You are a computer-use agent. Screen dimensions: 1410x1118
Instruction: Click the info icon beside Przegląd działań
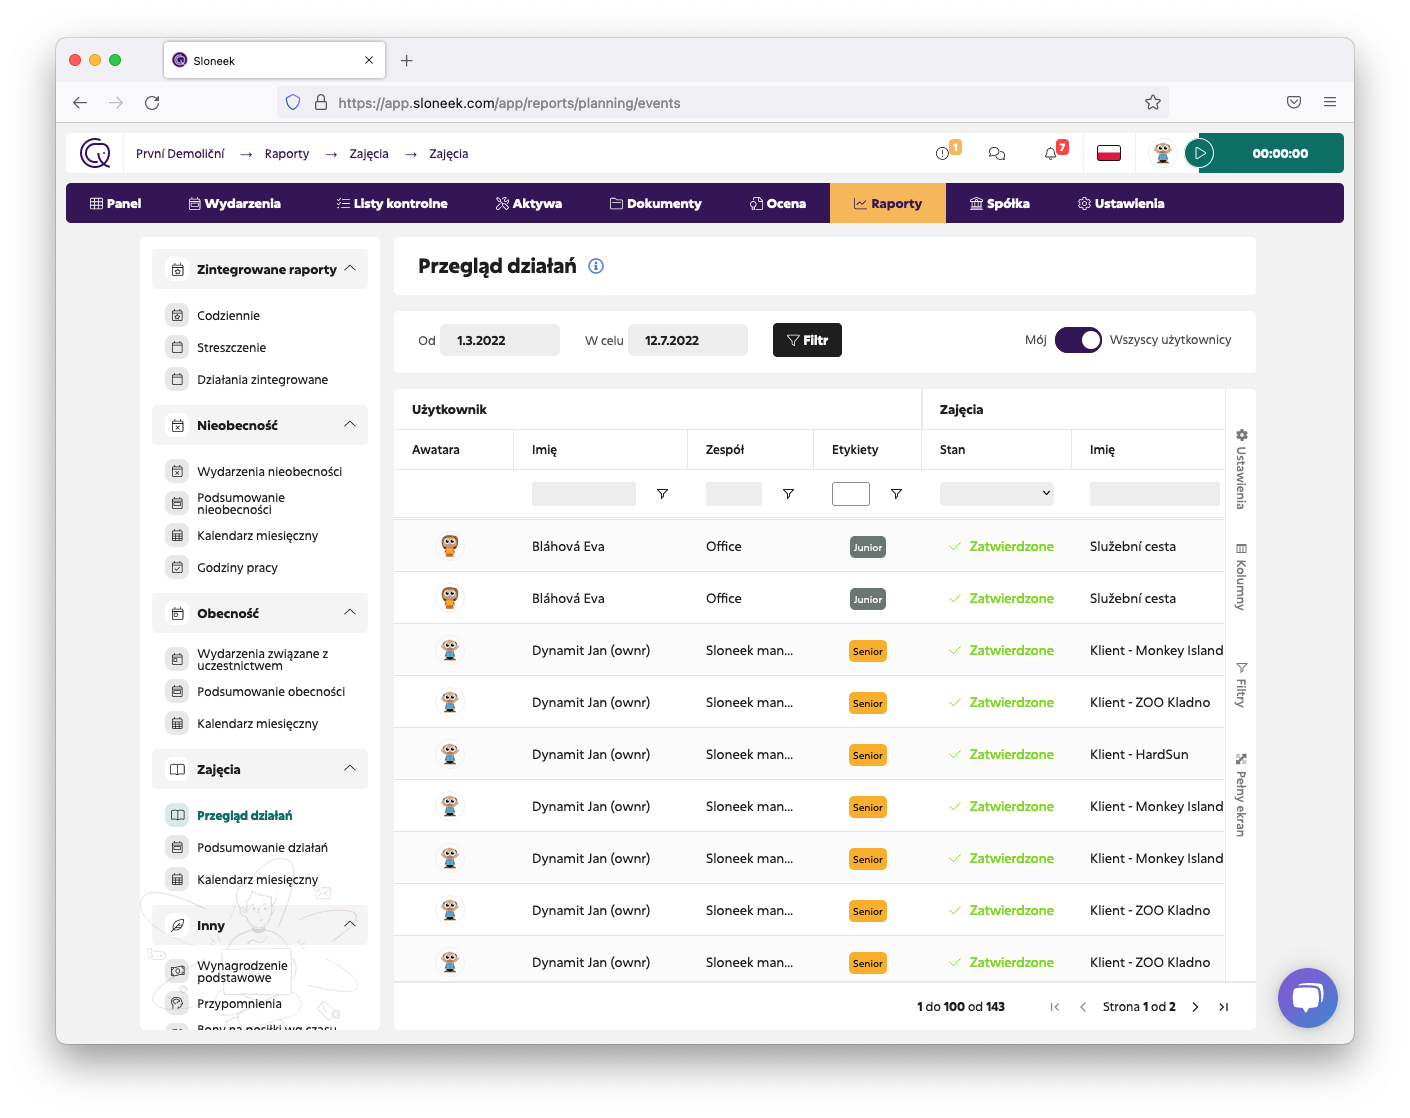[596, 266]
